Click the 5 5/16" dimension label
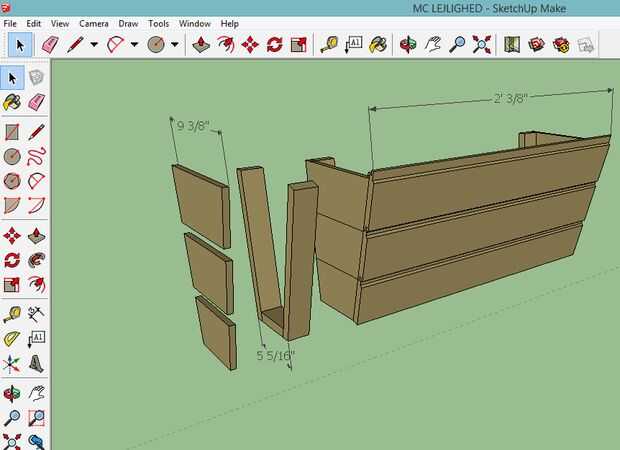620x450 pixels. 276,355
